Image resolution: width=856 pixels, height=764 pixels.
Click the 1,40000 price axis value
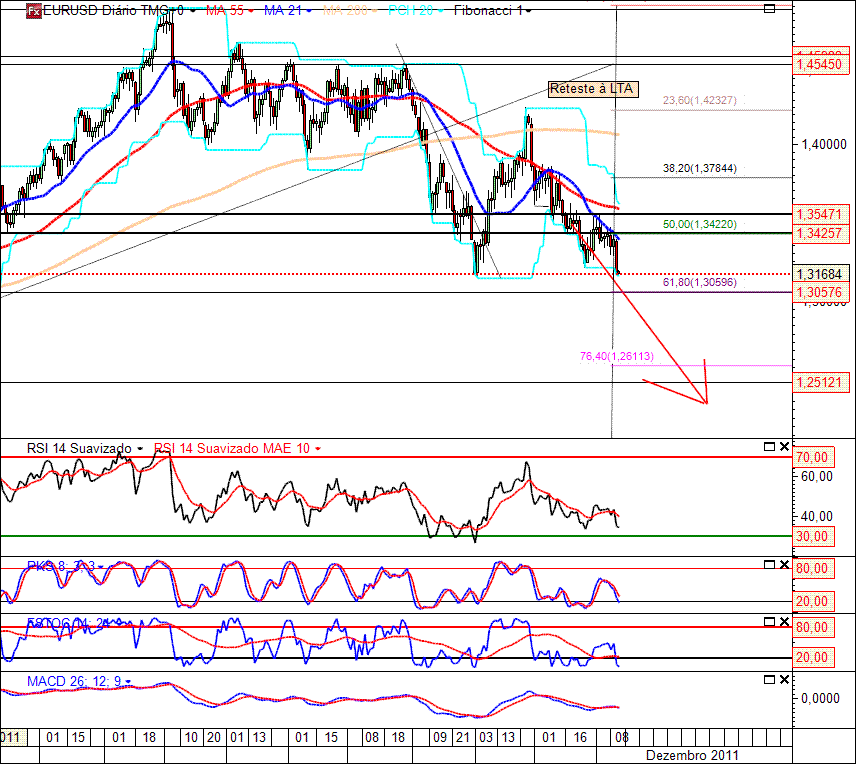824,144
